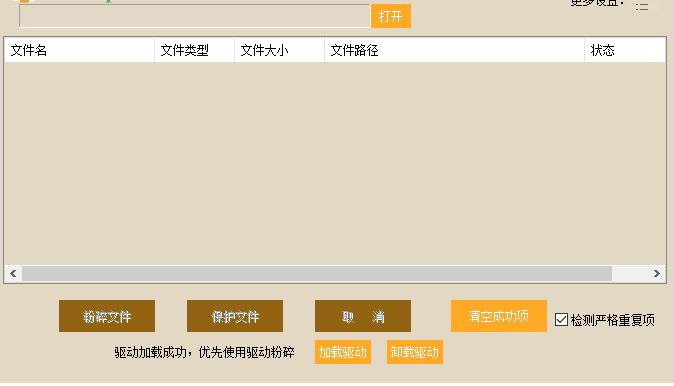Click the 清空成功项 button

[x=499, y=316]
